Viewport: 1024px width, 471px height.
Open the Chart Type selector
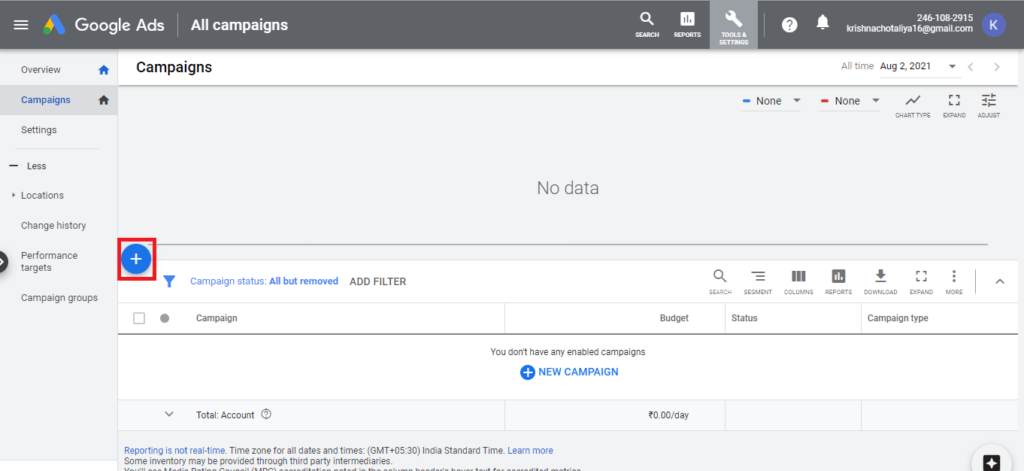point(912,105)
